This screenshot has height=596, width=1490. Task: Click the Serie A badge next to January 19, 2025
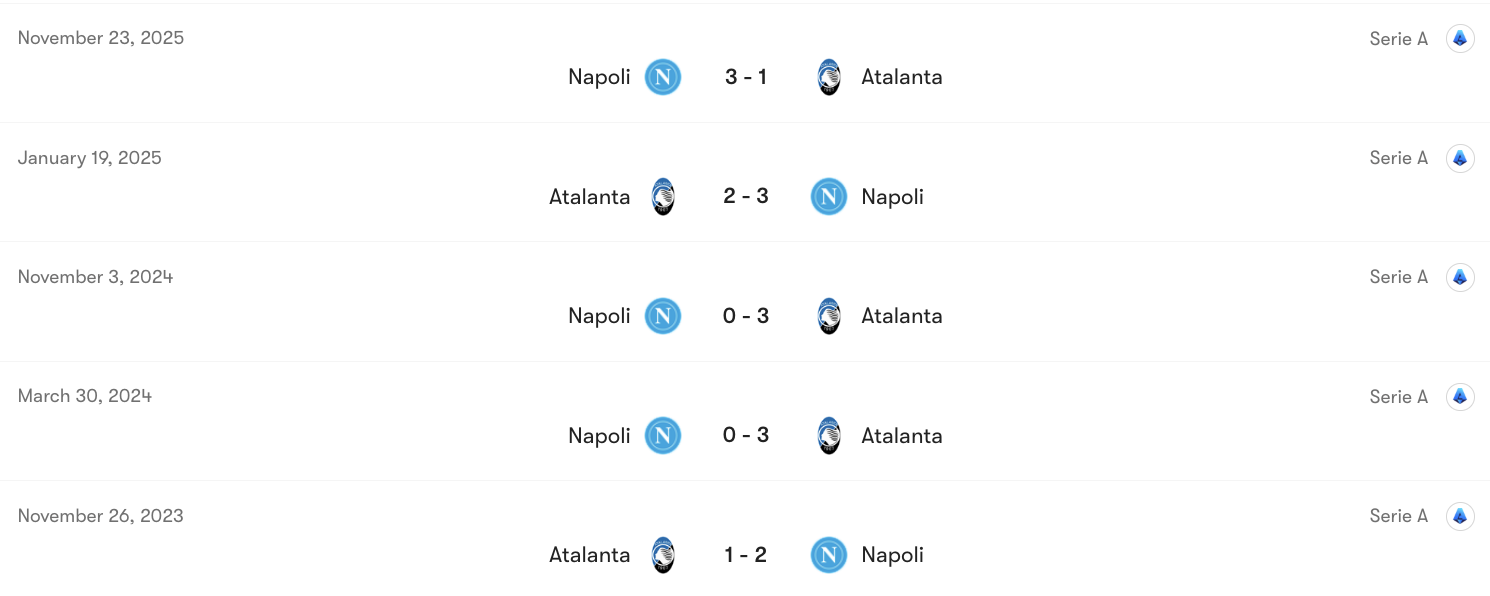[x=1460, y=157]
